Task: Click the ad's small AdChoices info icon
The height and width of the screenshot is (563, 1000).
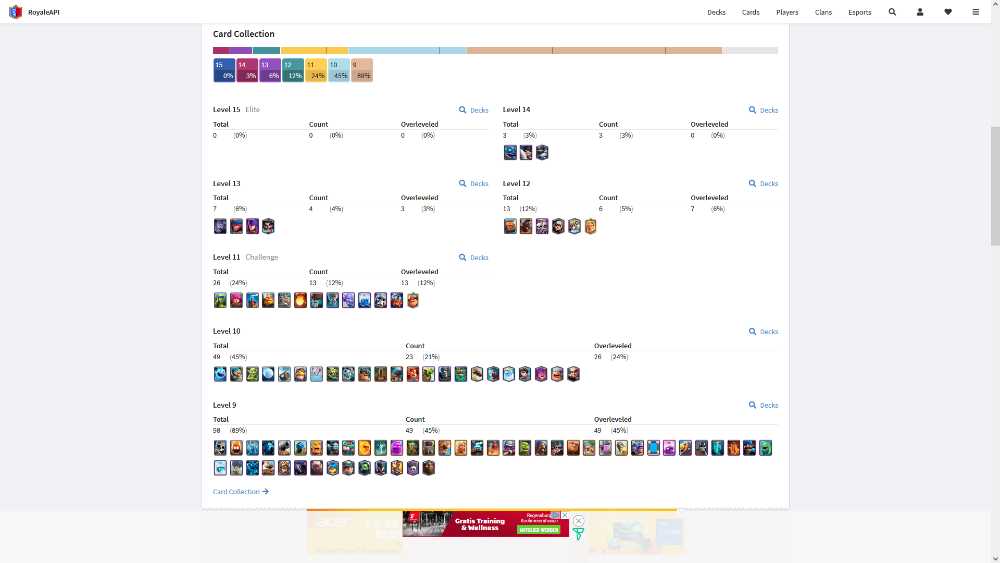Action: 555,515
